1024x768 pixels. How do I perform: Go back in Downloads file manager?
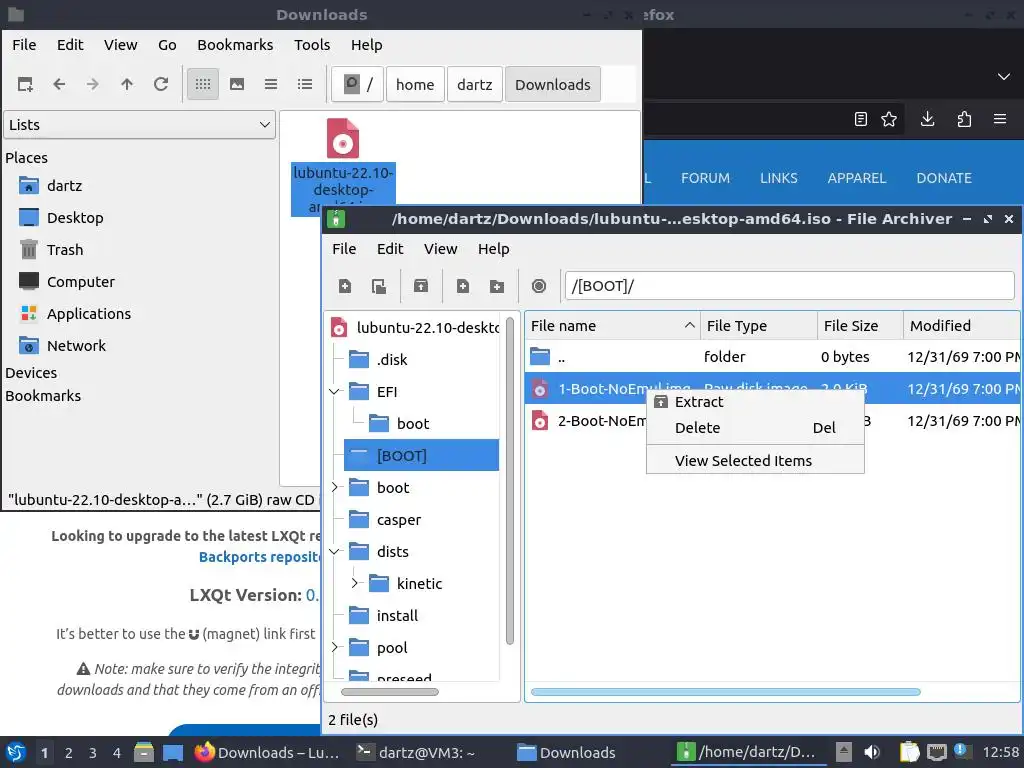(59, 84)
